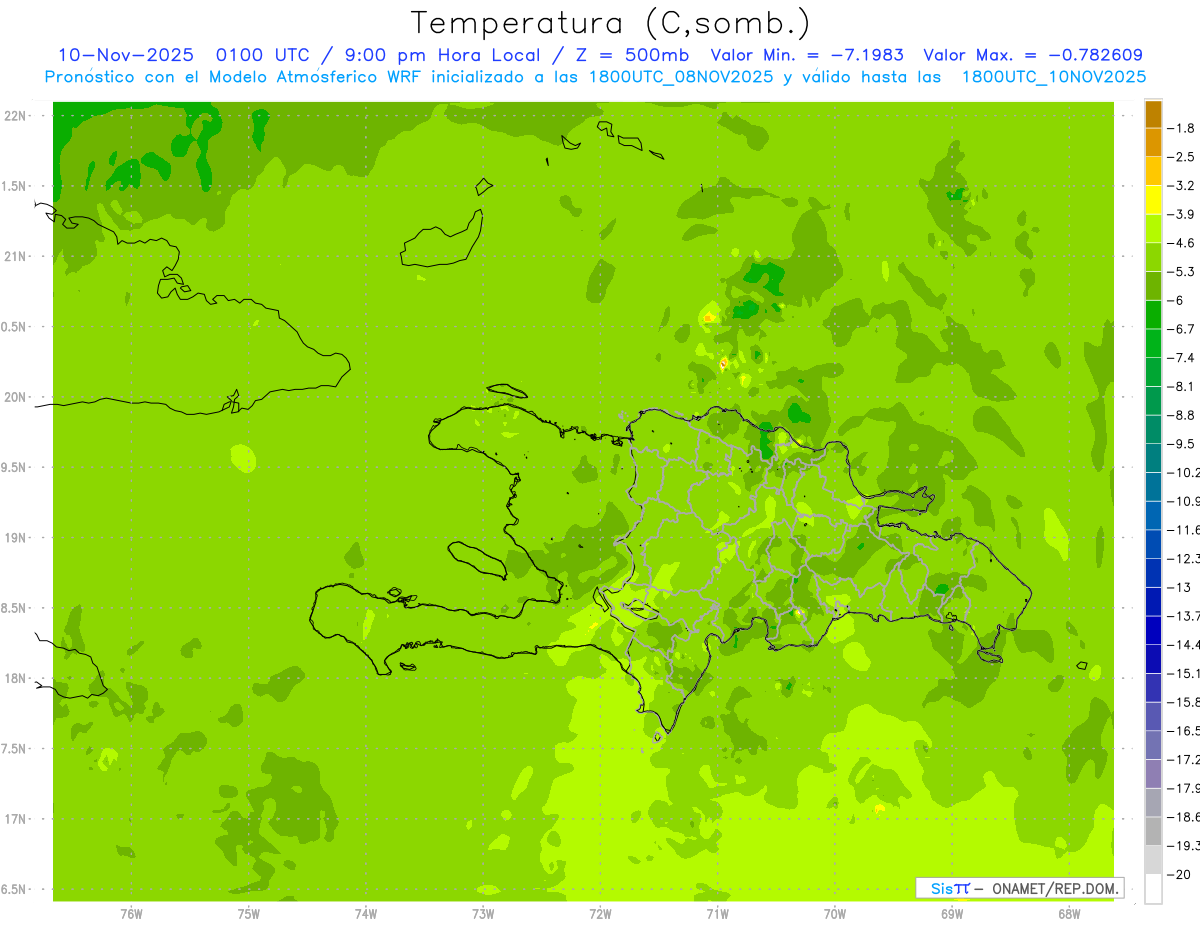1200x927 pixels.
Task: Click the "76W" longitude label
Action: click(131, 913)
